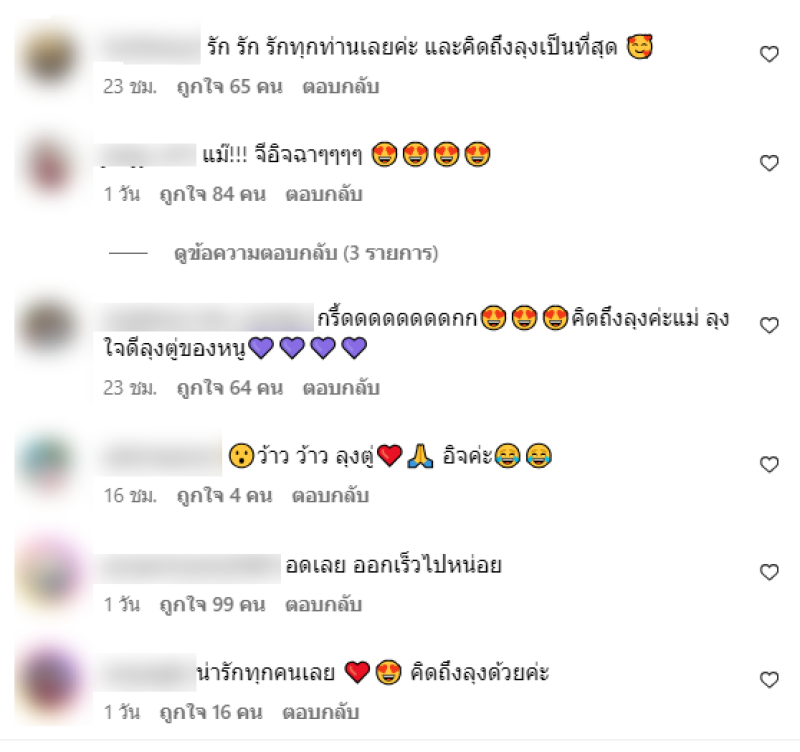Screen dimensions: 800x752
Task: Like the น่ารักทุกคนเลย comment
Action: [x=769, y=680]
